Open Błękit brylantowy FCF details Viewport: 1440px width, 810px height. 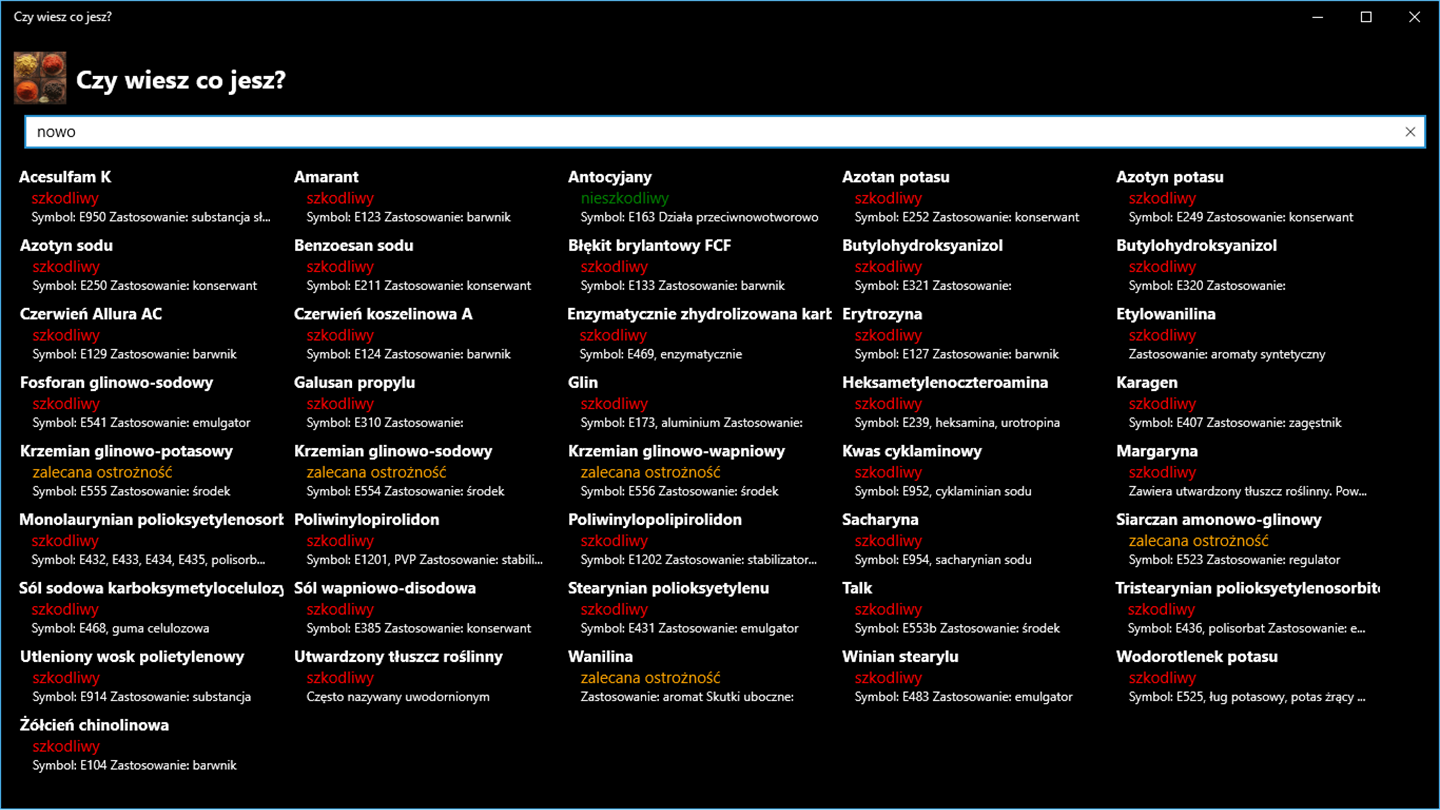(698, 265)
